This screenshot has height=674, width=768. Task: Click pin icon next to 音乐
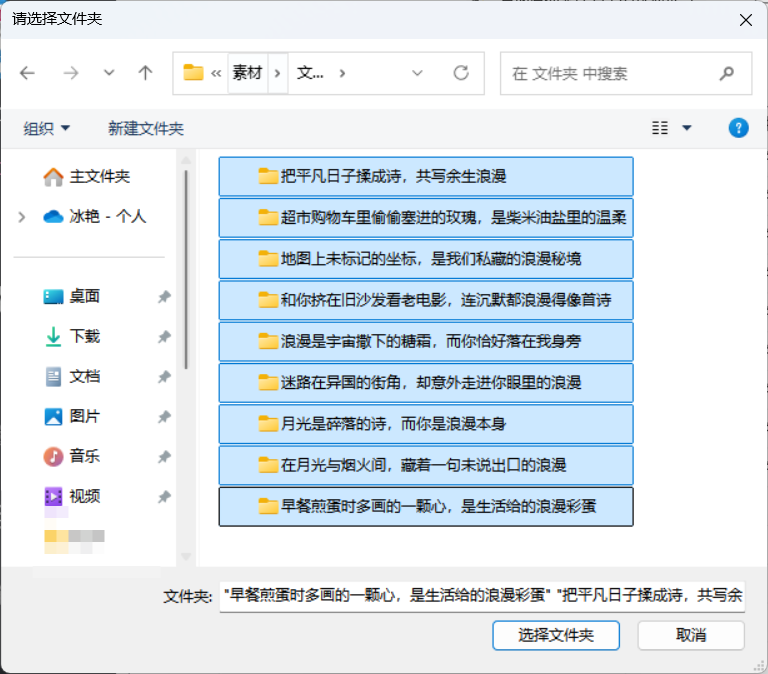point(165,457)
